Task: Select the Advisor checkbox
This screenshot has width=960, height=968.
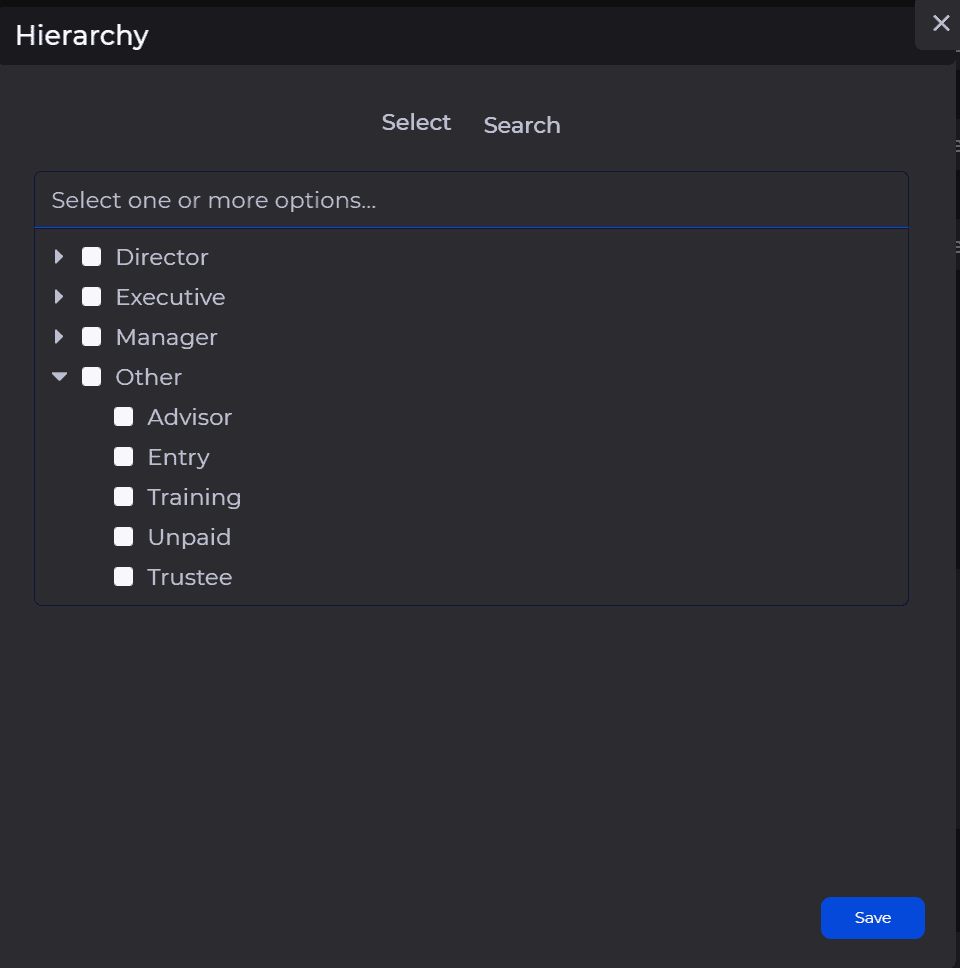Action: point(124,417)
